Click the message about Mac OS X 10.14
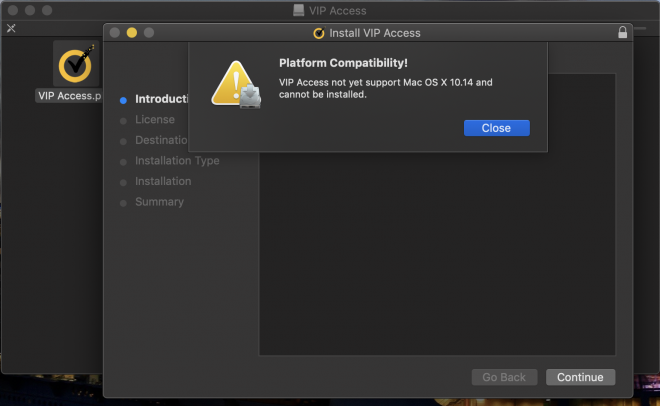This screenshot has width=660, height=406. pos(386,88)
